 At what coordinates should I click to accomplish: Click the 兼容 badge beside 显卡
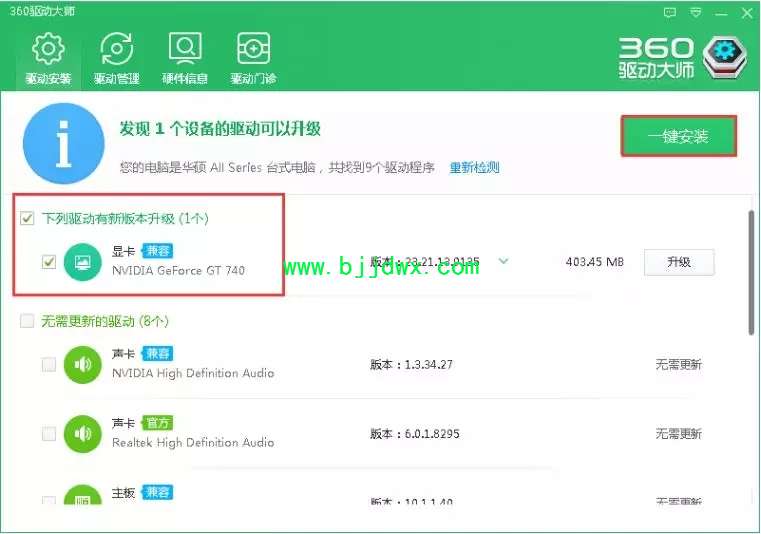tap(158, 251)
